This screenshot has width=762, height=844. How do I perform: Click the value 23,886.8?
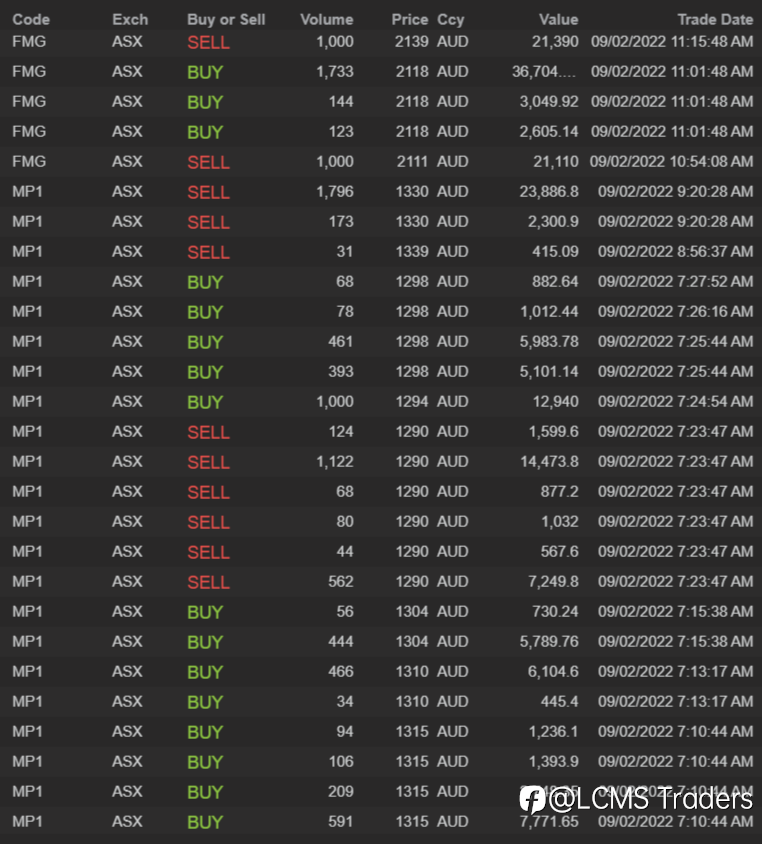[x=549, y=192]
